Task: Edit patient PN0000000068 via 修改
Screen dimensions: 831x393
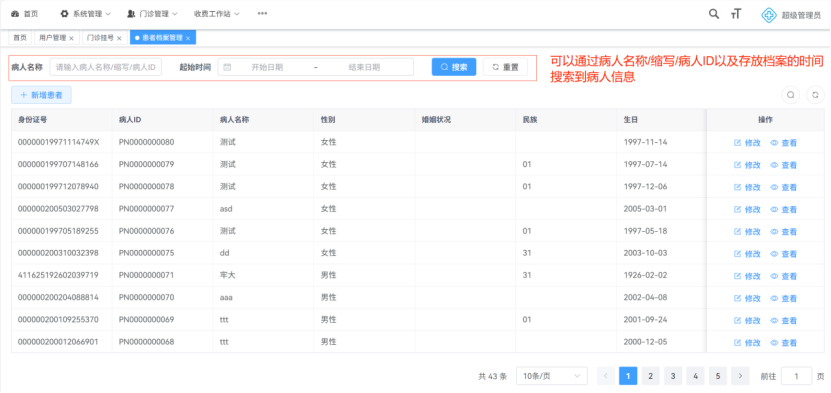Action: point(747,343)
